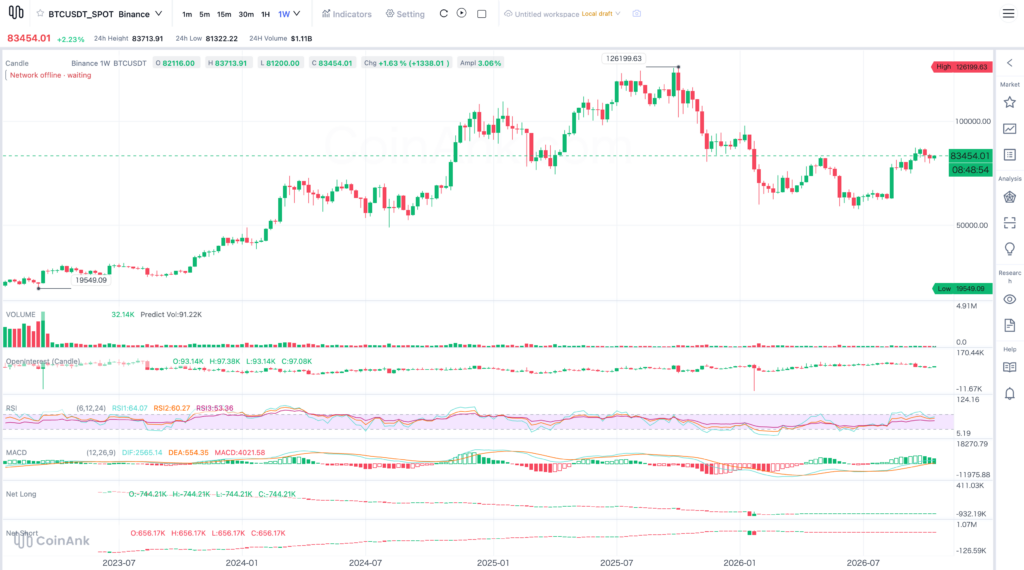Click the Close value C 83454.01 chip
Viewport: 1024px width, 570px height.
pos(332,63)
